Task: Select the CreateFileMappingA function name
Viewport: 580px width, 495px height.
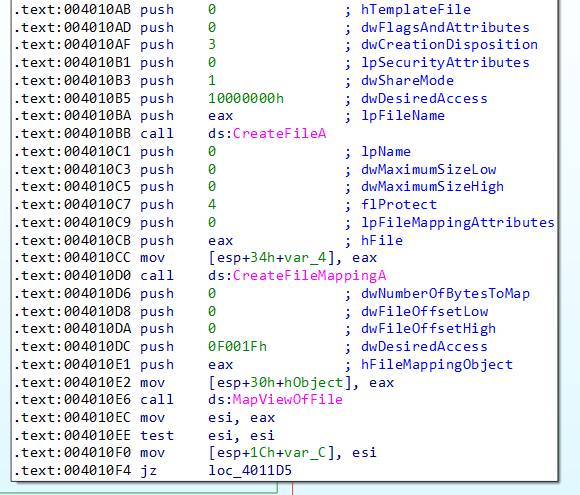Action: pos(309,276)
